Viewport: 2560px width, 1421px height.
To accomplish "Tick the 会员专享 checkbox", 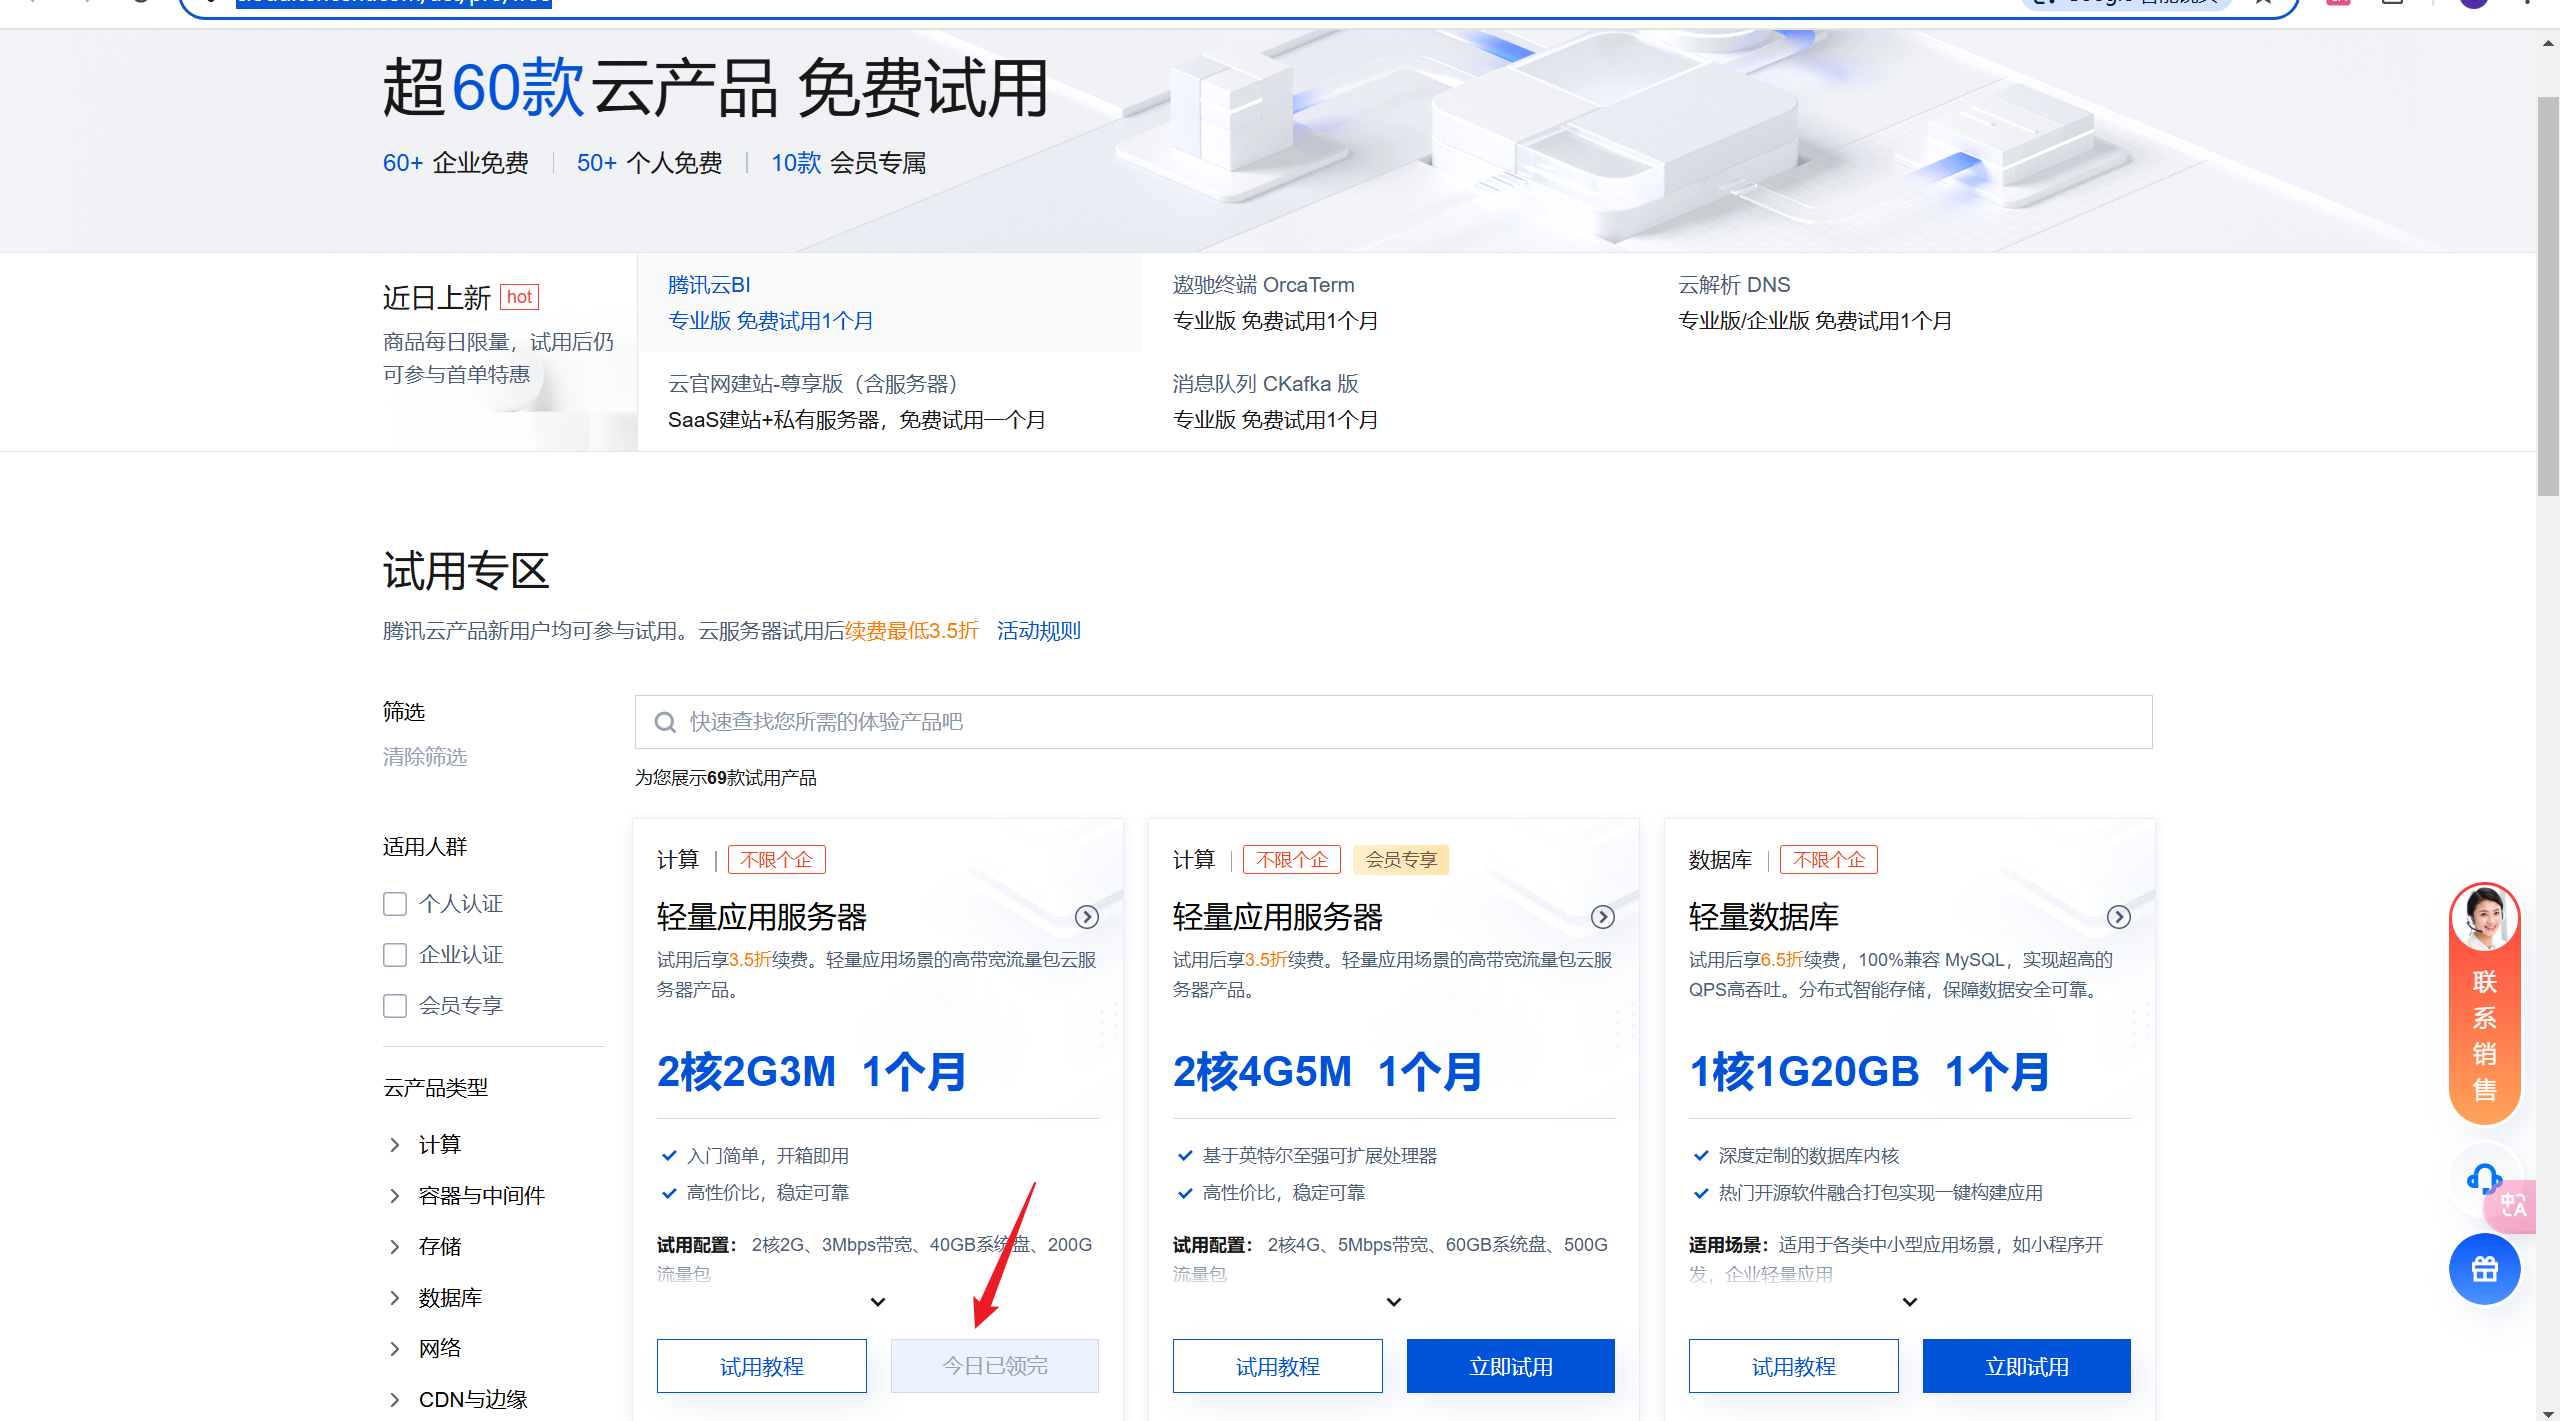I will [395, 1006].
